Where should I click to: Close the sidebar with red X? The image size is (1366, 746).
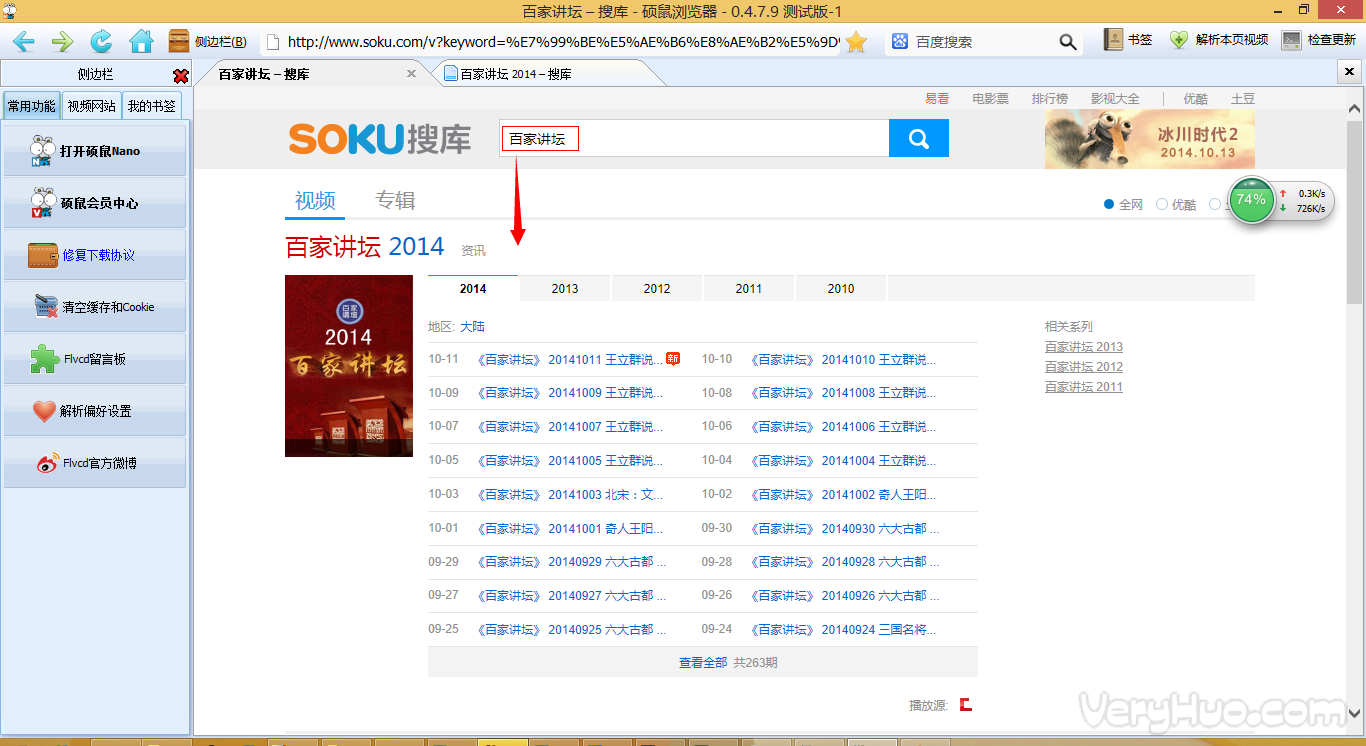pos(180,76)
